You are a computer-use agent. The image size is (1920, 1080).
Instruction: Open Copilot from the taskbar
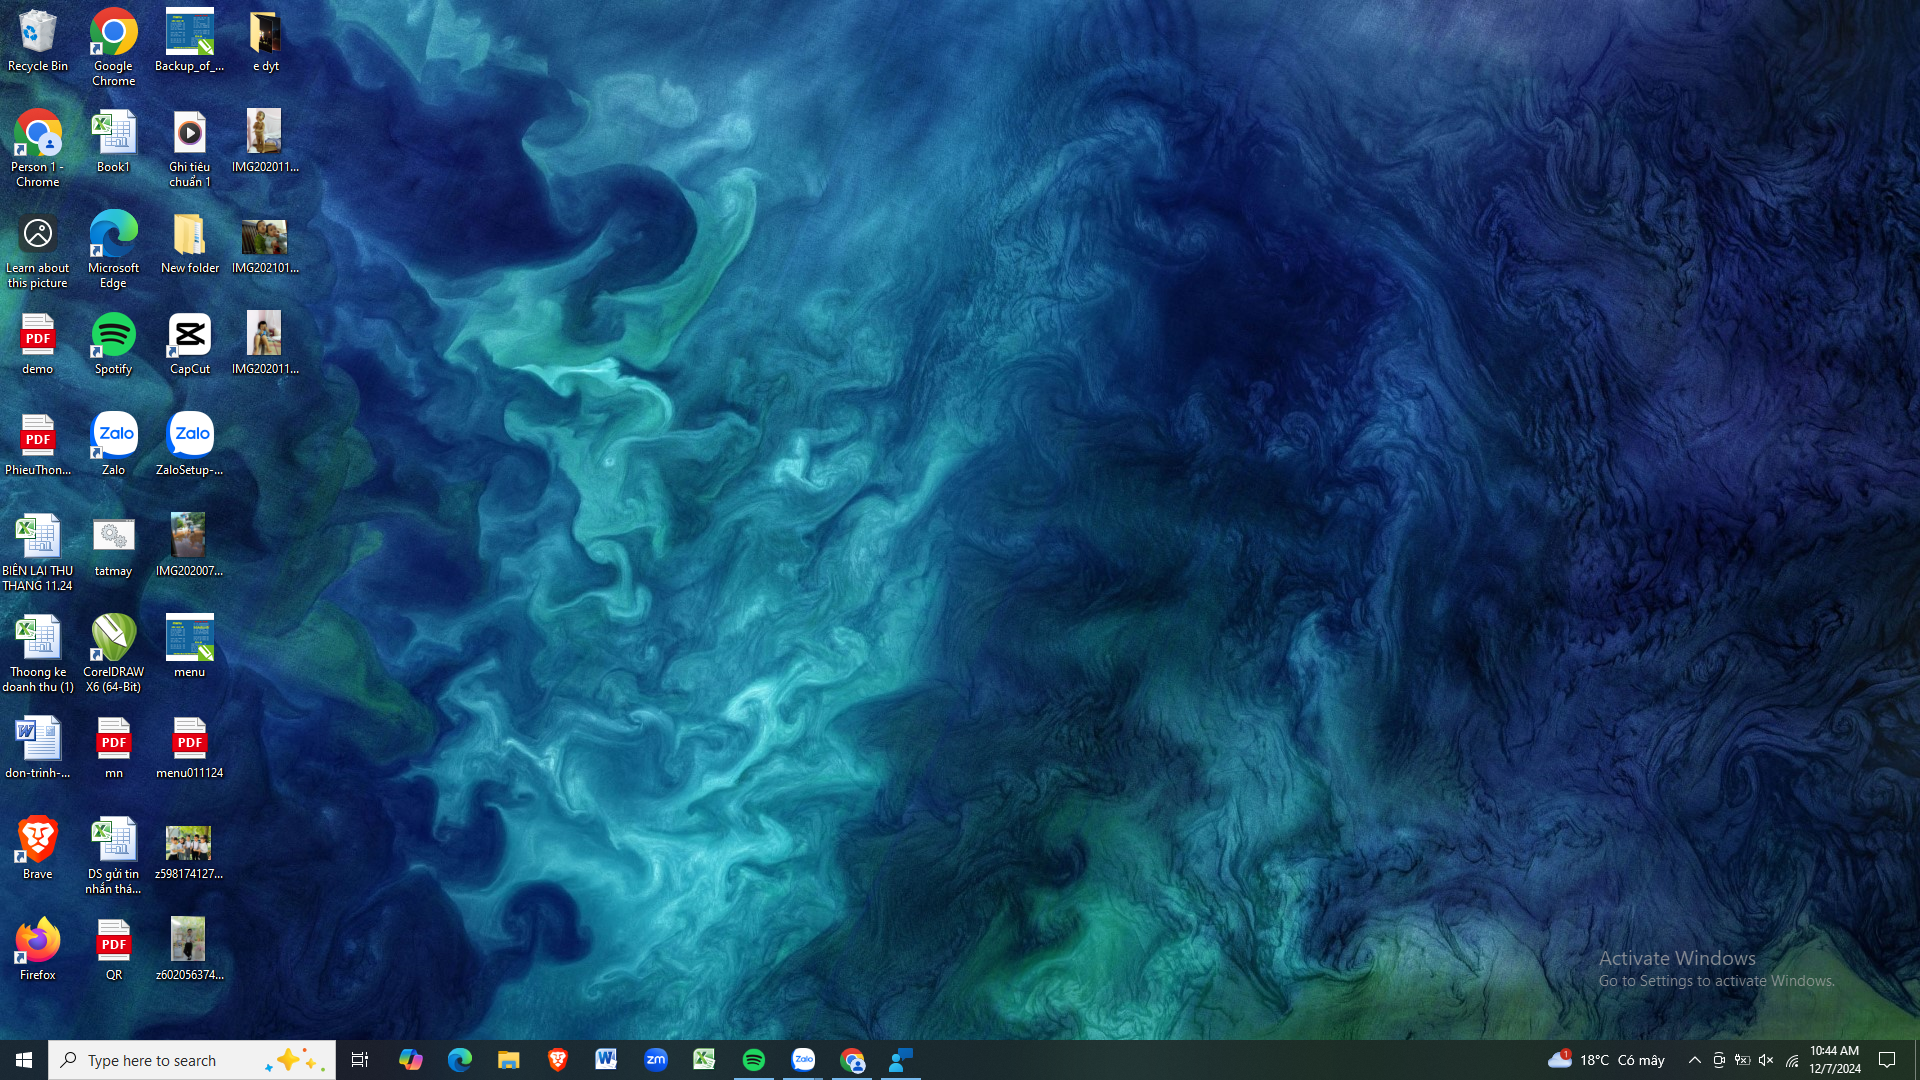point(410,1060)
